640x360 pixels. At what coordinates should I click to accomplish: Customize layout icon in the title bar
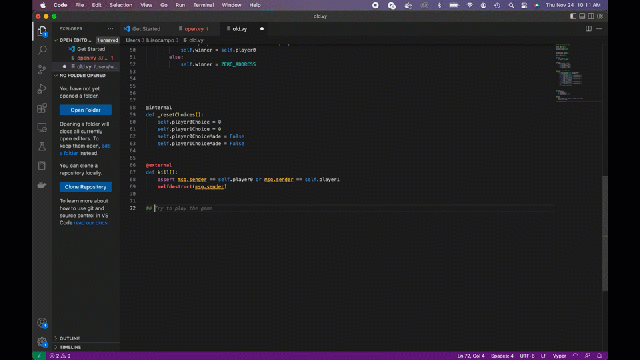coord(600,16)
